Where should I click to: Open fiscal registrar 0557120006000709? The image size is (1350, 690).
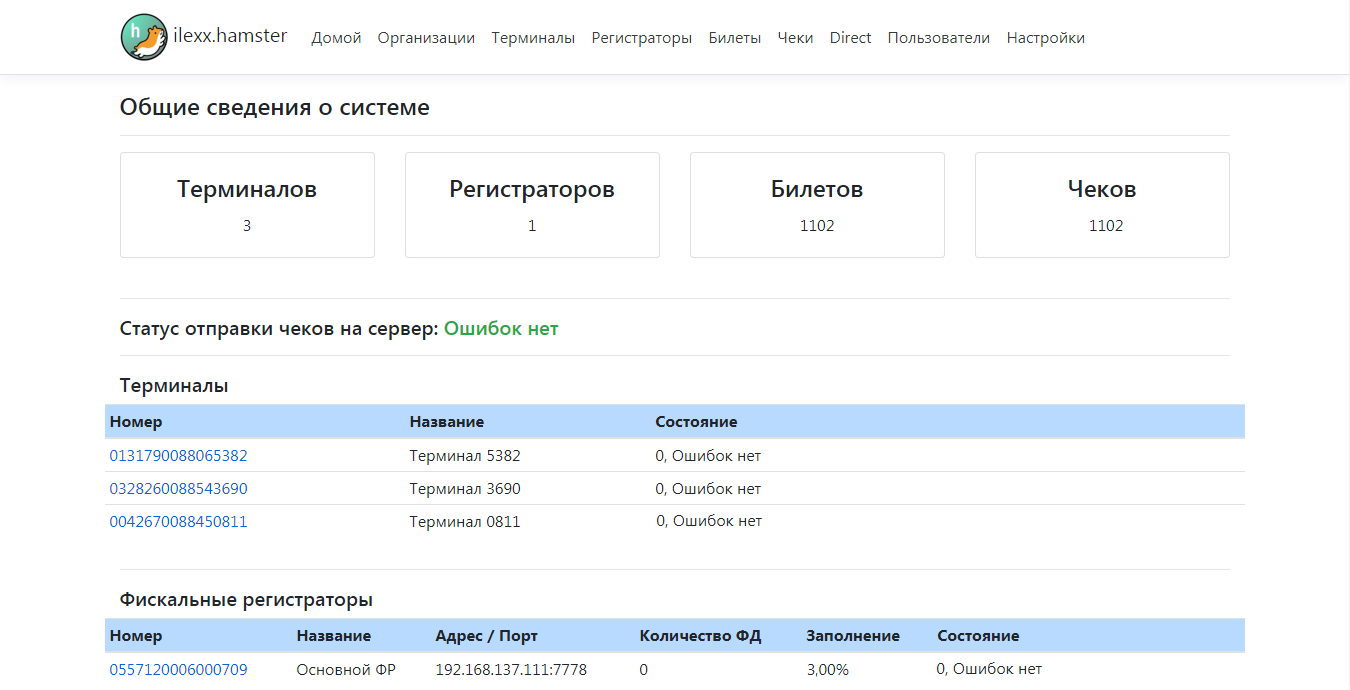[178, 670]
